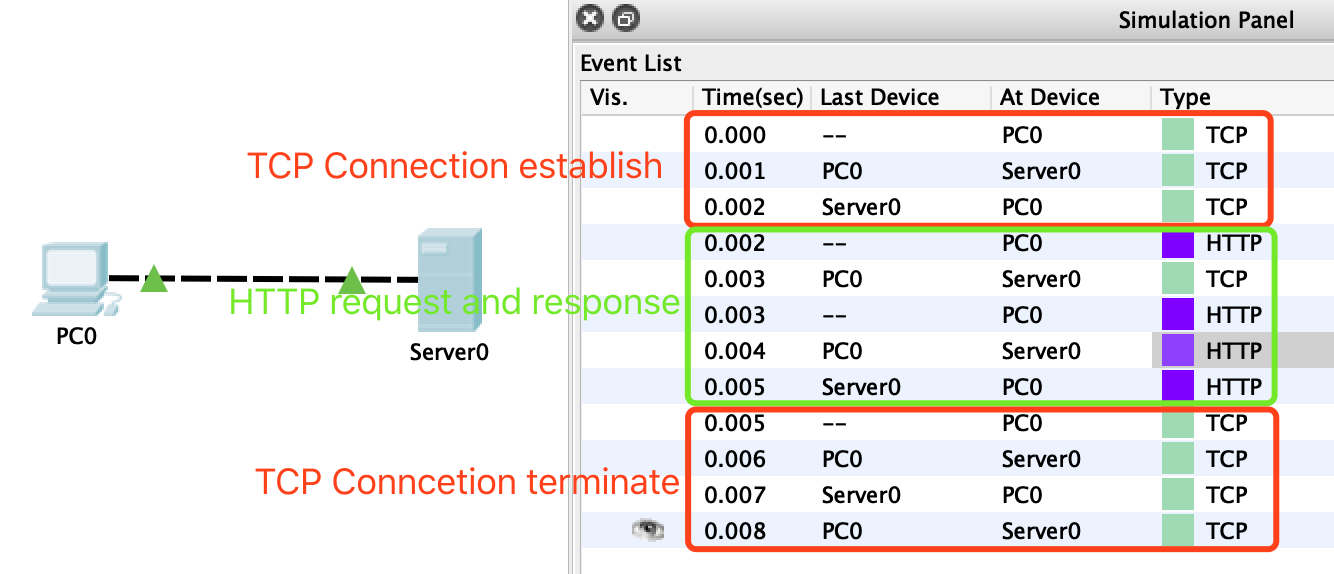Click the undock Simulation Panel icon
Image resolution: width=1334 pixels, height=574 pixels.
tap(626, 18)
